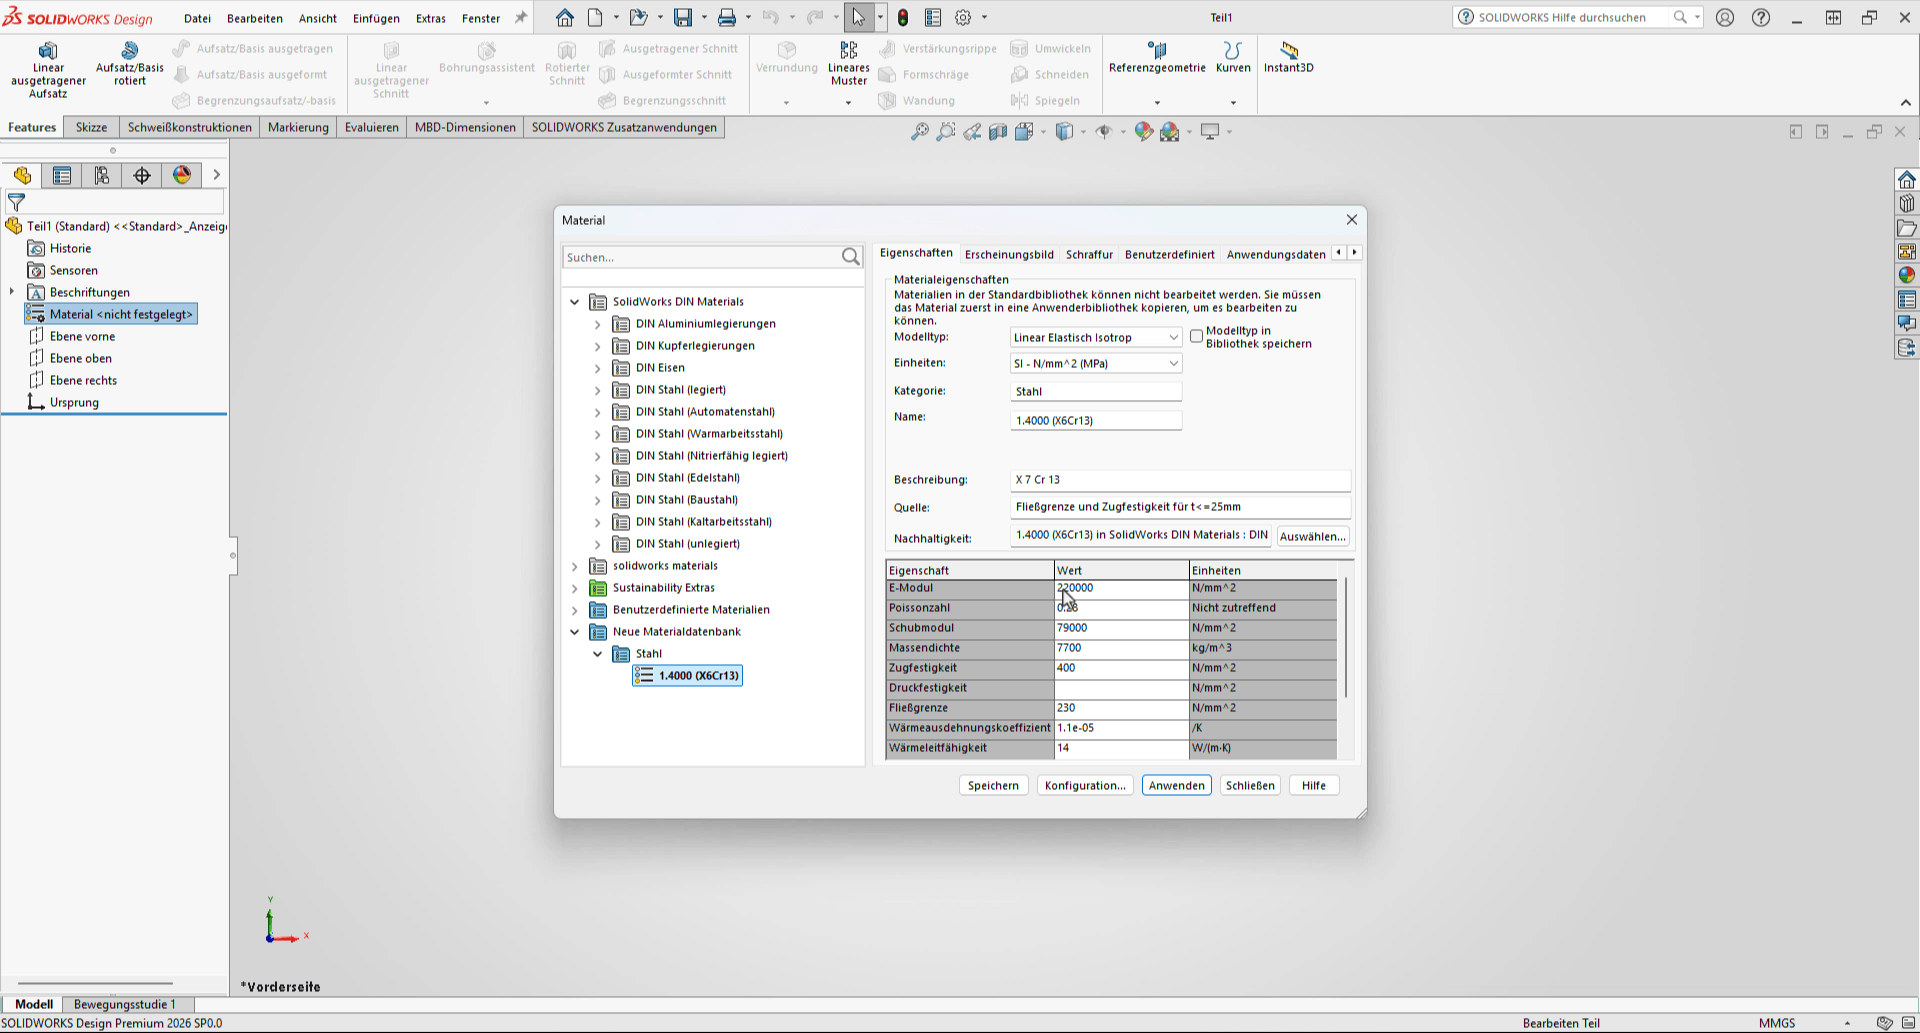Expand the DIN Aluminiumlegierungen folder

(x=598, y=324)
